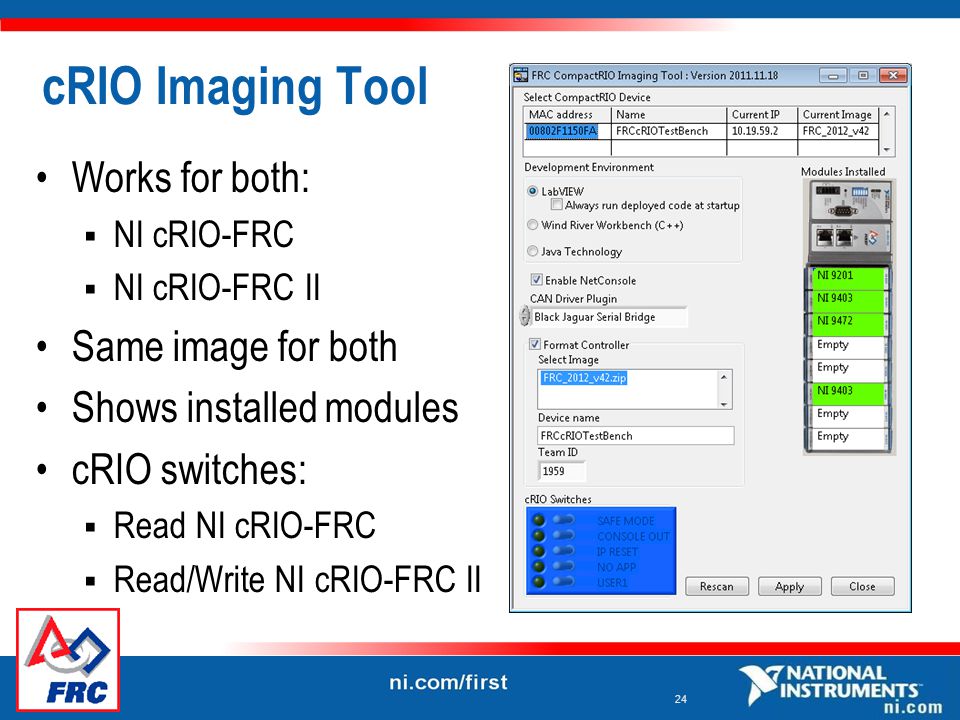Select the NI 9472 module slot
The image size is (960, 720).
click(x=849, y=322)
